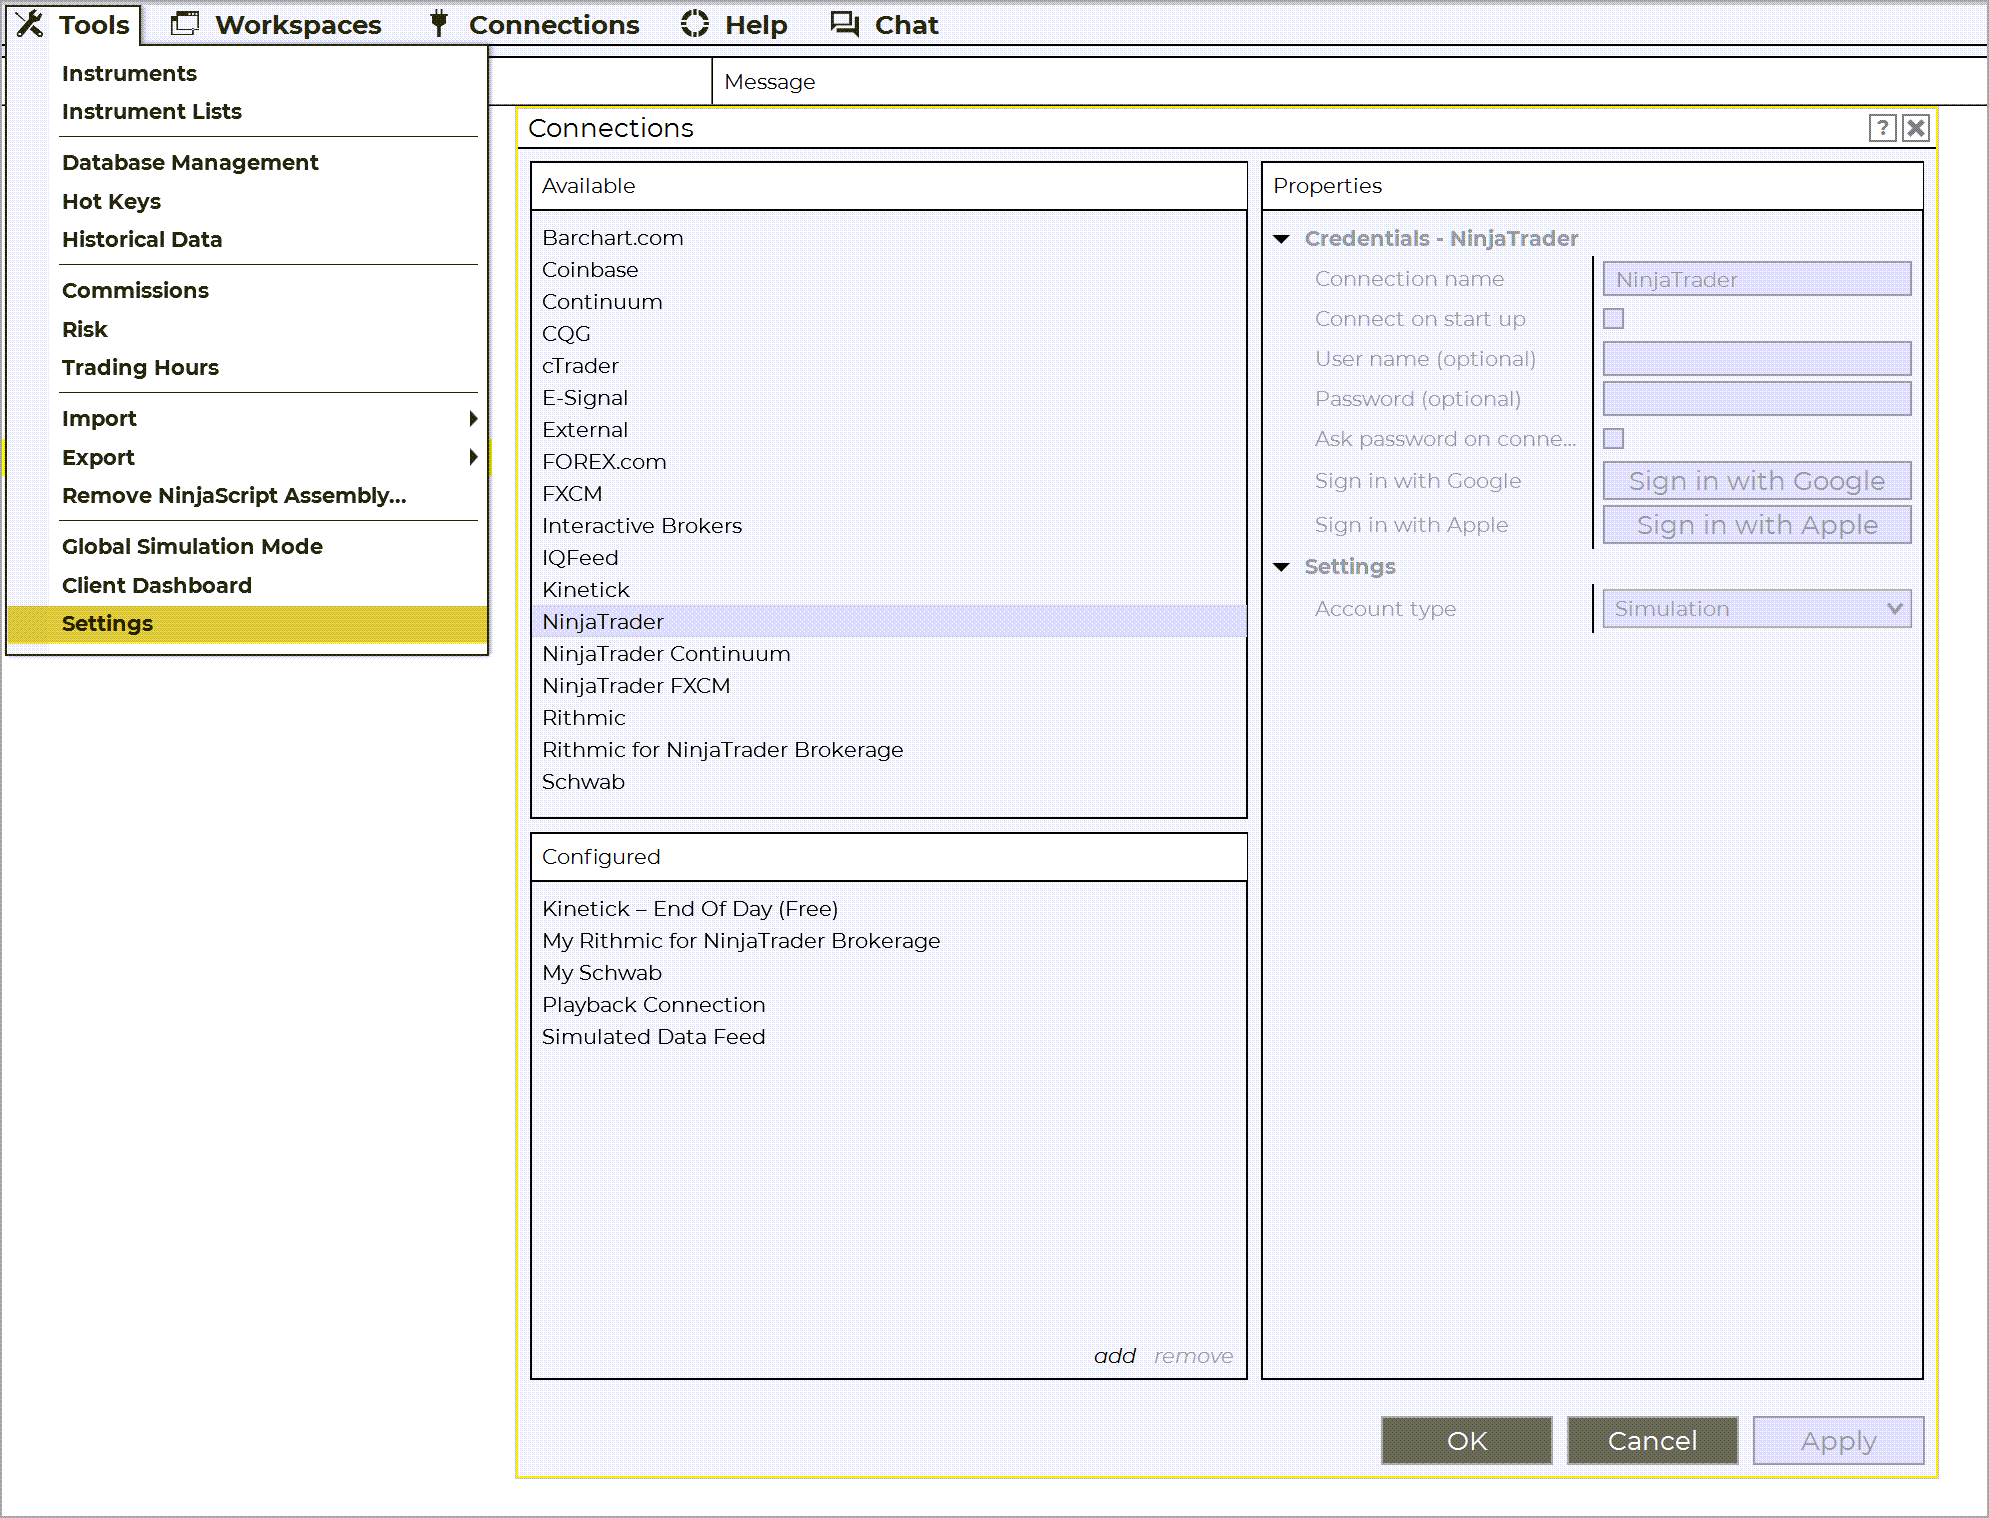This screenshot has width=1989, height=1518.
Task: Close the Connections dialog with the X
Action: pos(1915,128)
